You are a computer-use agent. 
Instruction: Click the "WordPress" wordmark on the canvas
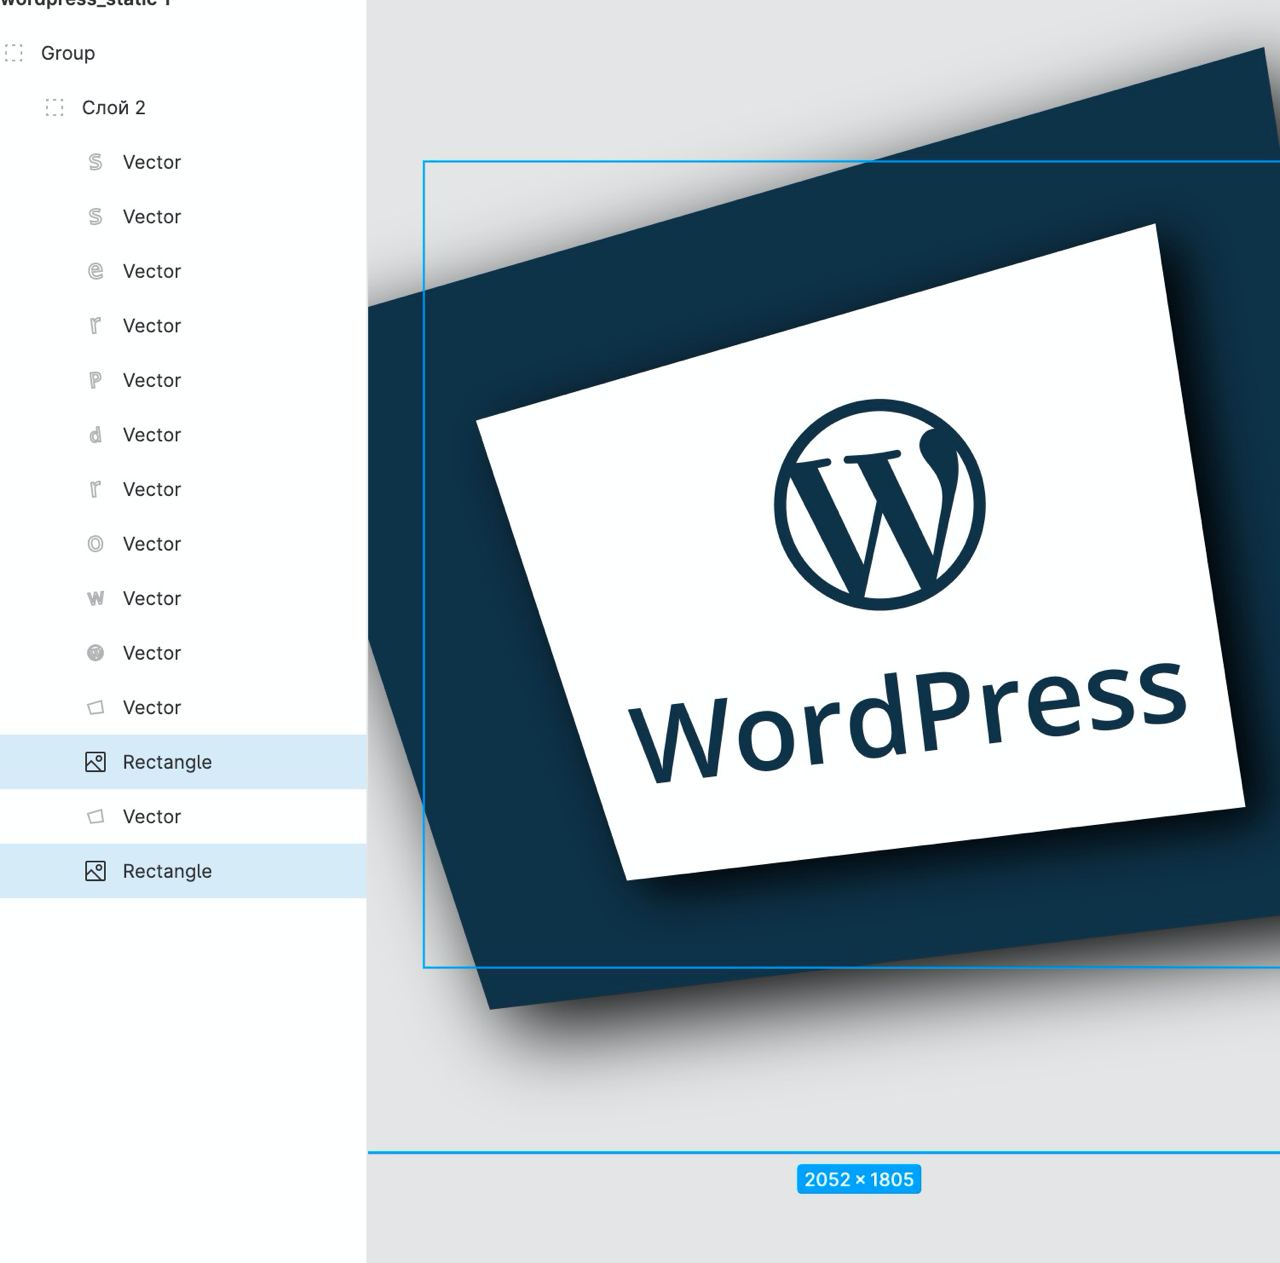tap(908, 722)
